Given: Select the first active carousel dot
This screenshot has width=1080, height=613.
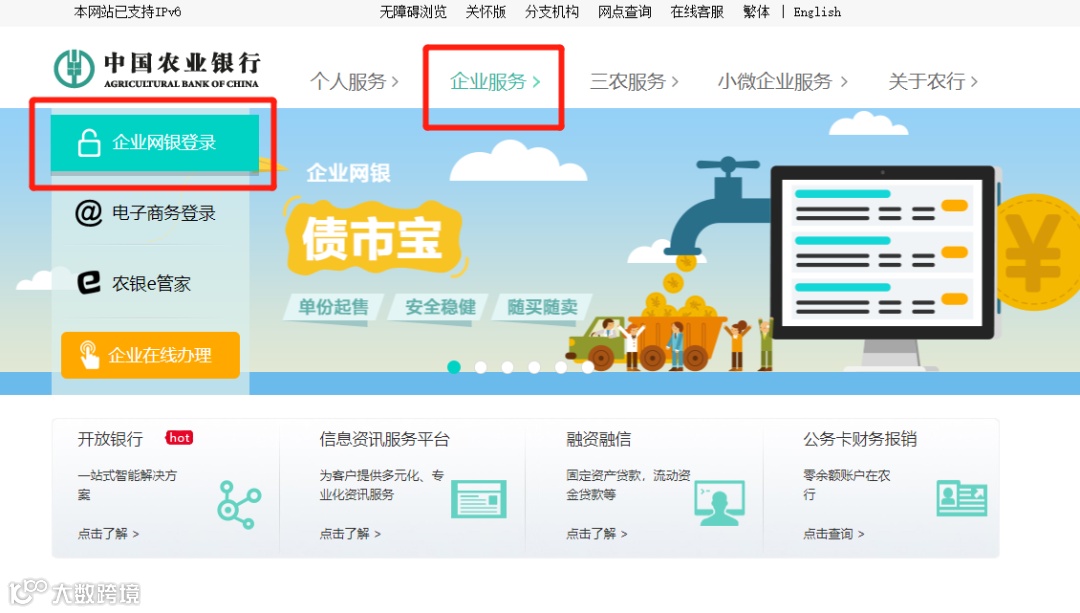Looking at the screenshot, I should pyautogui.click(x=454, y=367).
